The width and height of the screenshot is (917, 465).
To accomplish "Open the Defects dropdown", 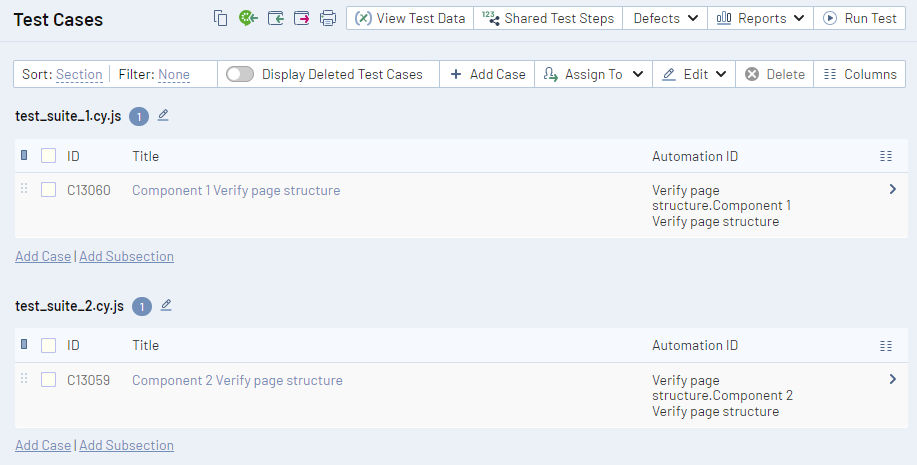I will click(x=665, y=18).
